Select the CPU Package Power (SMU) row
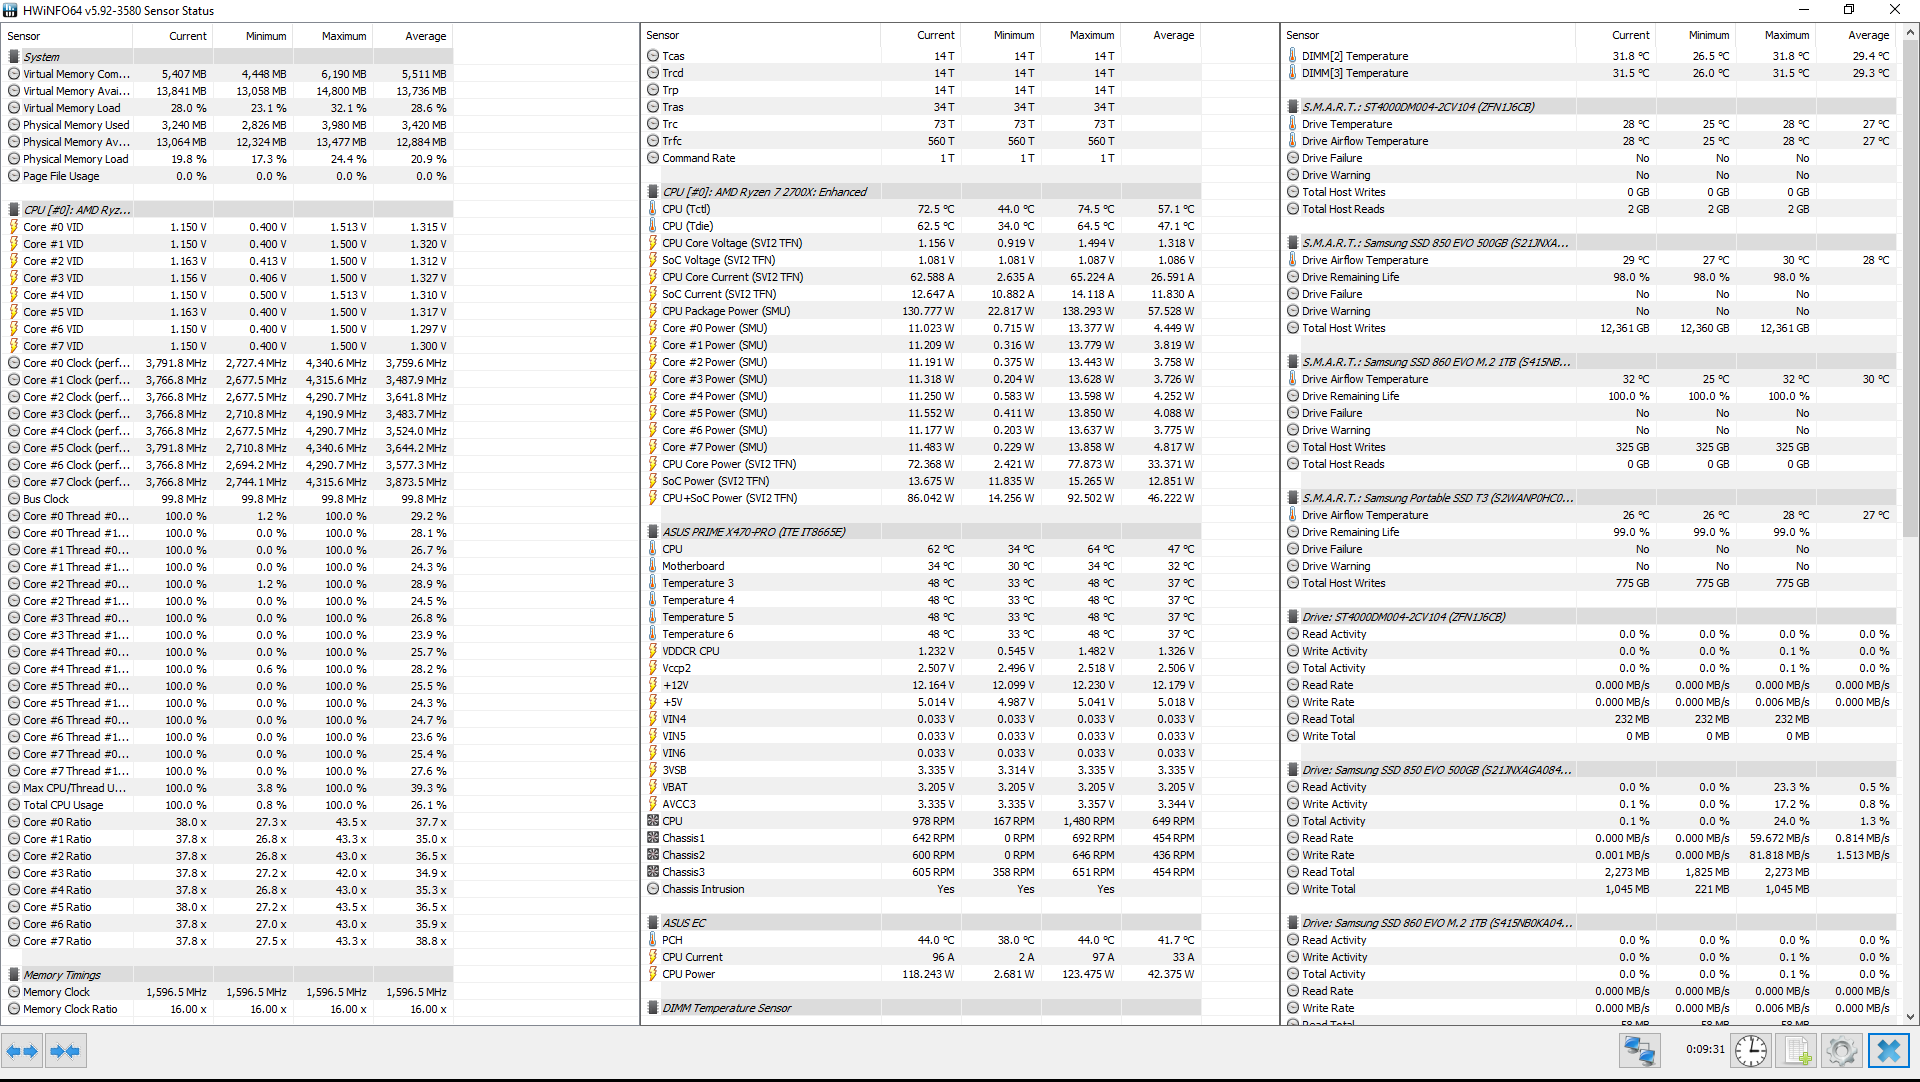 pyautogui.click(x=726, y=311)
